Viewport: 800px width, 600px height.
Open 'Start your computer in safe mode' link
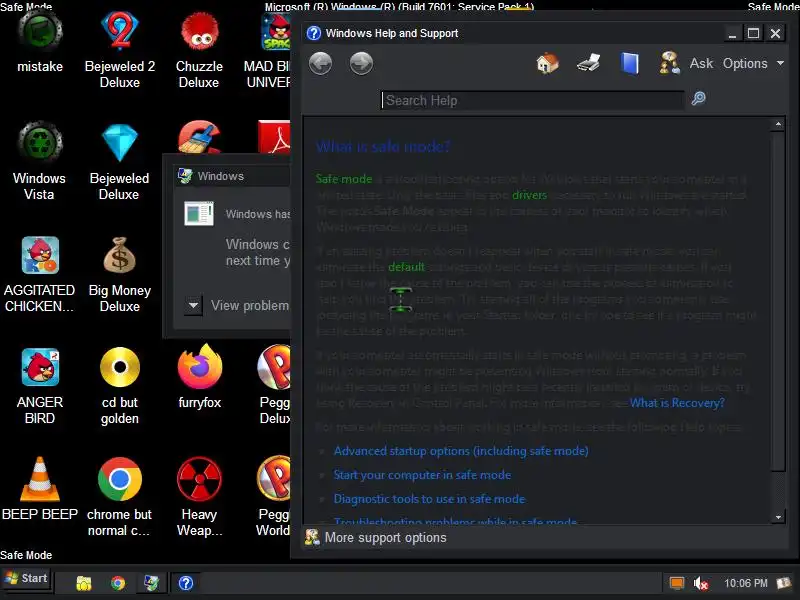(x=422, y=475)
